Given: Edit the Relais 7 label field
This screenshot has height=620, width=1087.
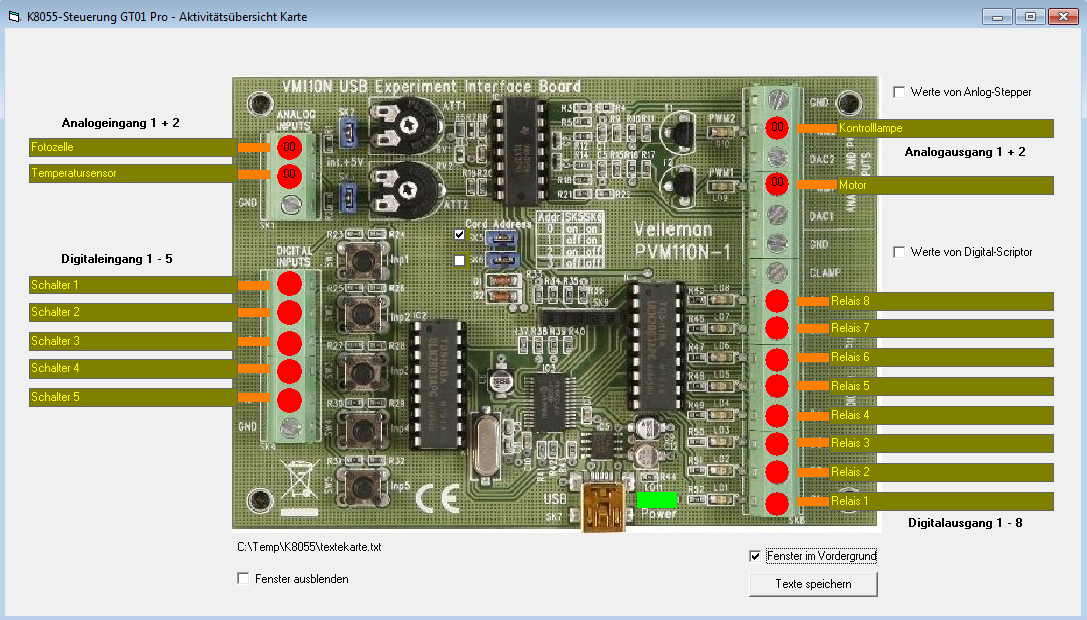Looking at the screenshot, I should click(x=941, y=328).
